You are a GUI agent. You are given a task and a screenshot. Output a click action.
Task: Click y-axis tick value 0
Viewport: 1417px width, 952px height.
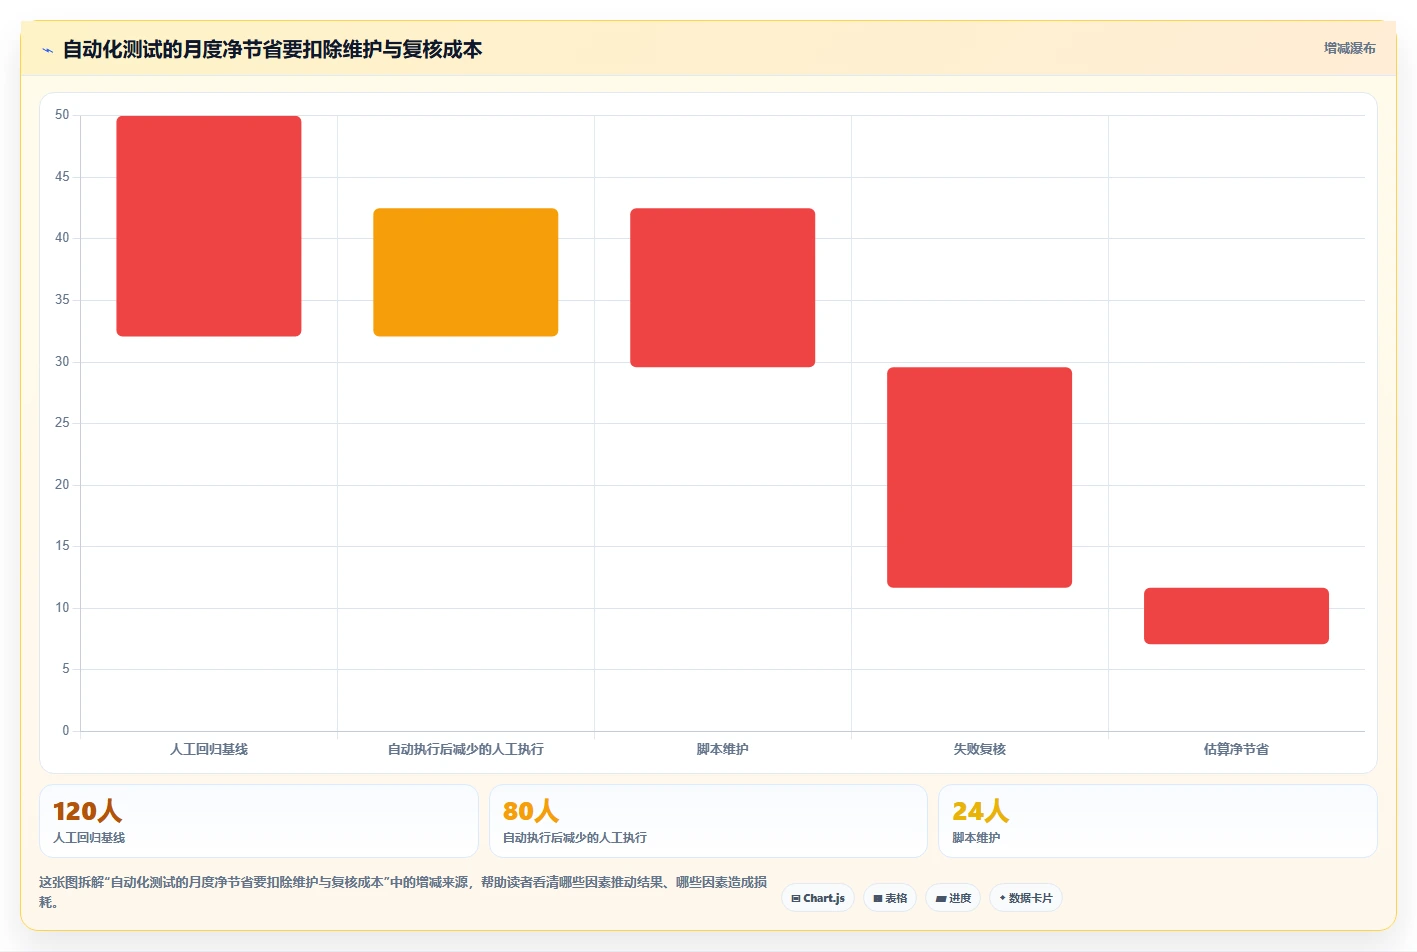66,731
